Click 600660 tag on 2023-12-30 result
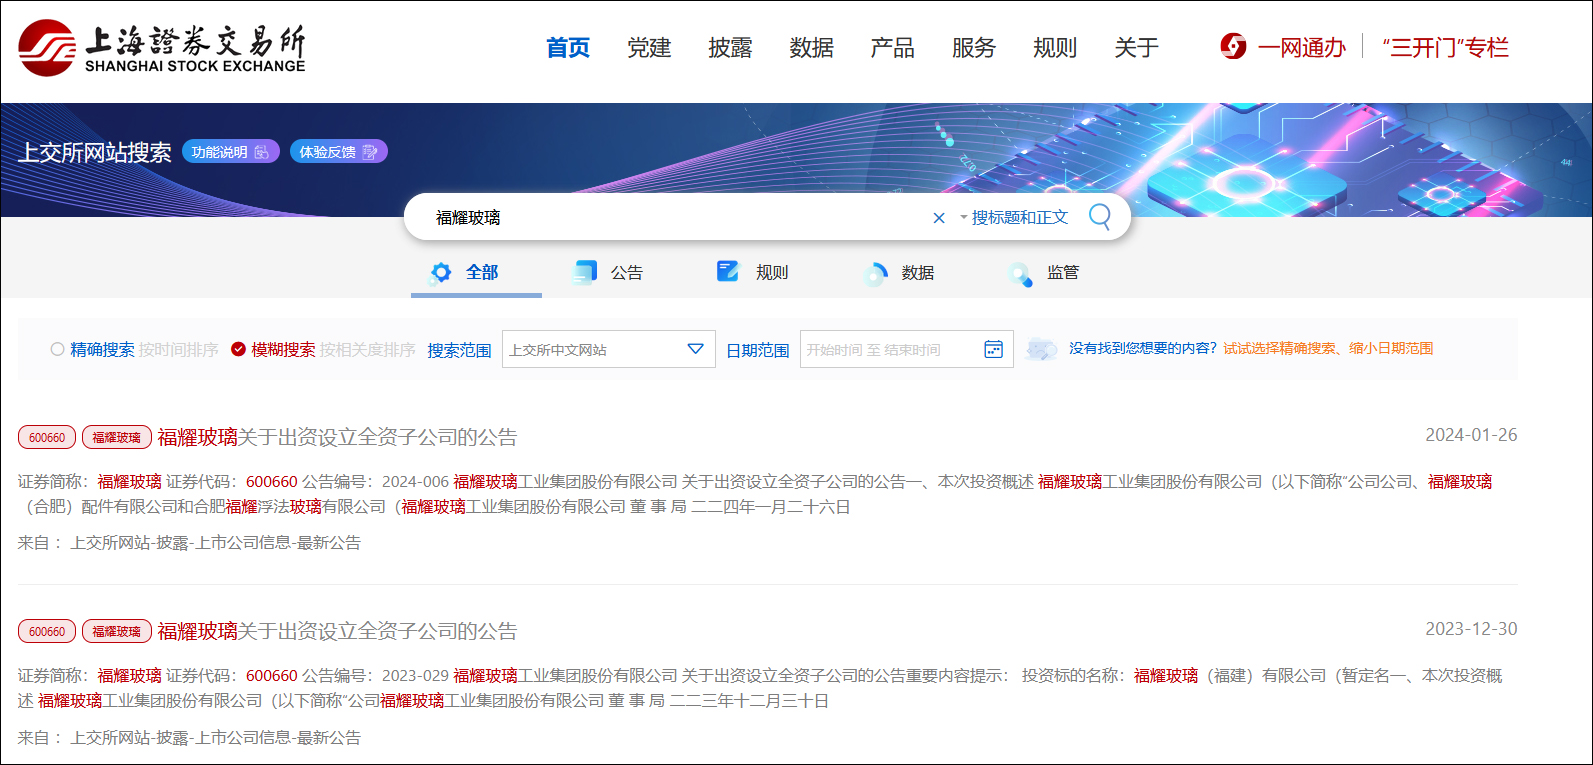 coord(47,631)
